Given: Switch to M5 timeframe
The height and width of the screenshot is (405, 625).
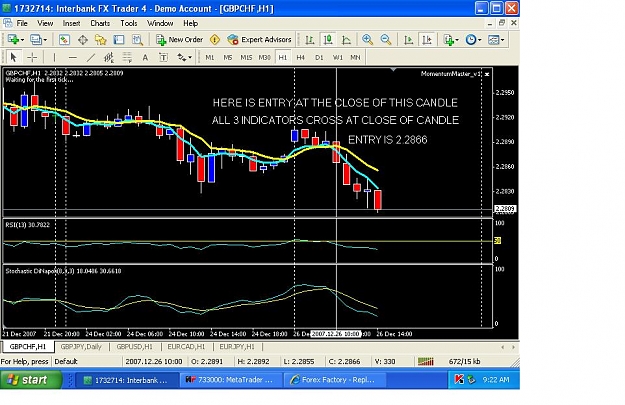Looking at the screenshot, I should 228,57.
